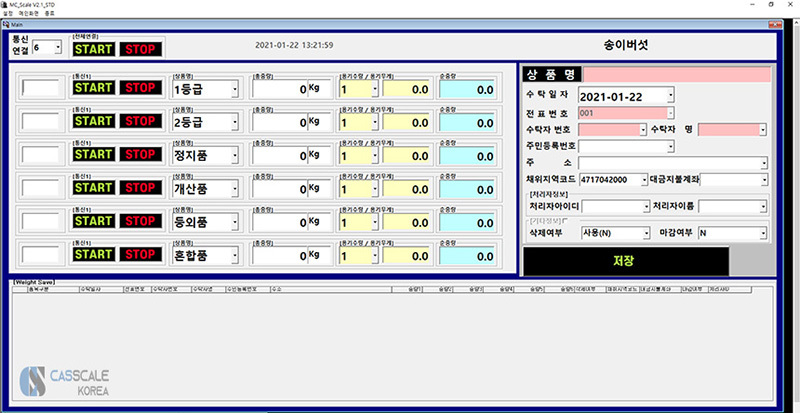Expand the 개산품 product name dropdown
Viewport: 800px width, 413px height.
pyautogui.click(x=235, y=187)
